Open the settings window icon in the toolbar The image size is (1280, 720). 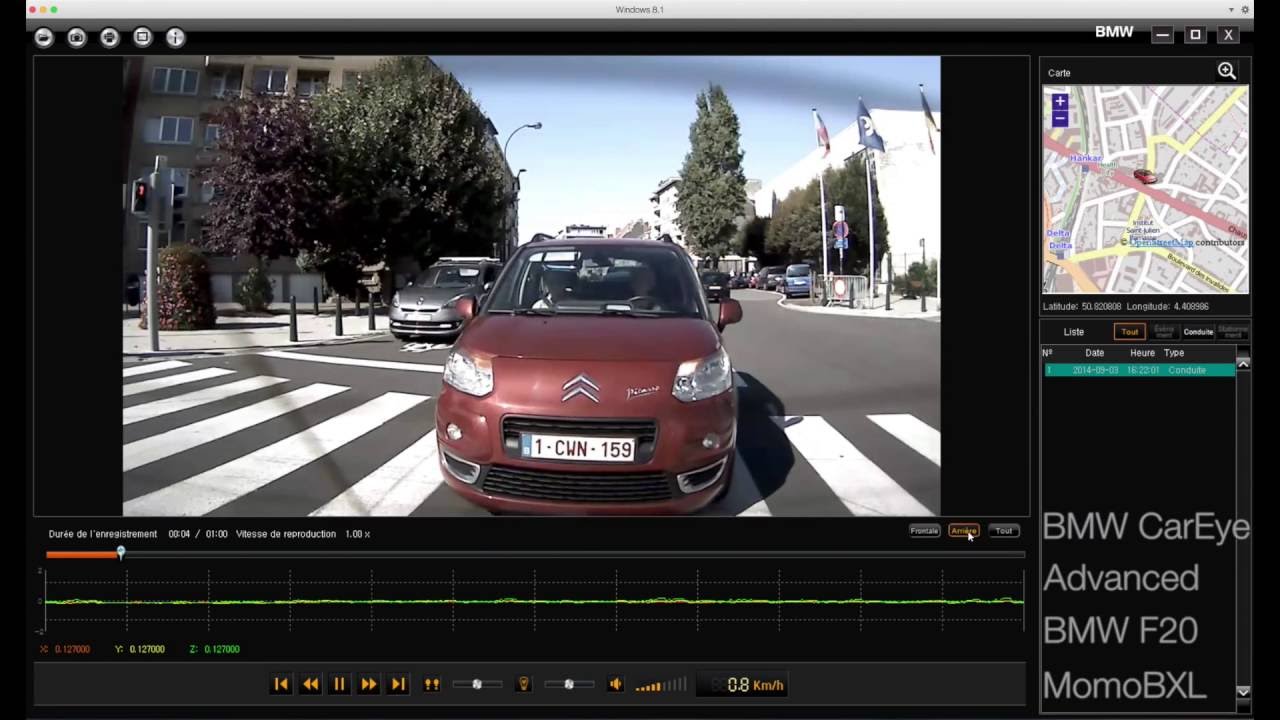142,38
